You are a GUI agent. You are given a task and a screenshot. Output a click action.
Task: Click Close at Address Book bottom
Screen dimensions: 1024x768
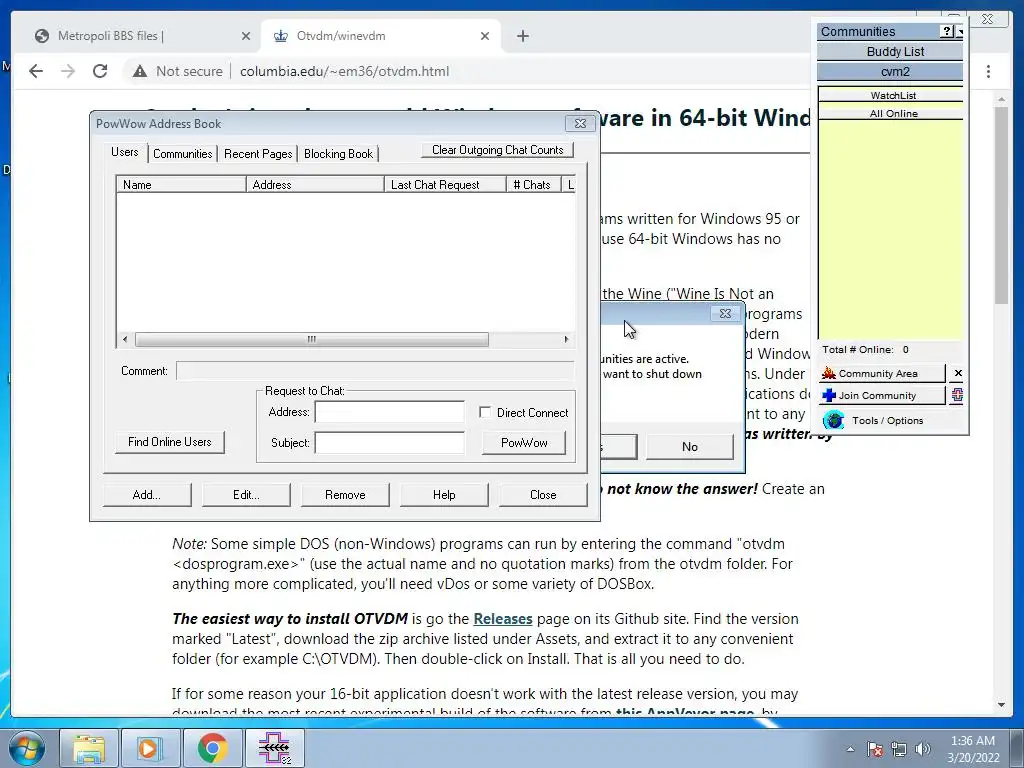[543, 495]
